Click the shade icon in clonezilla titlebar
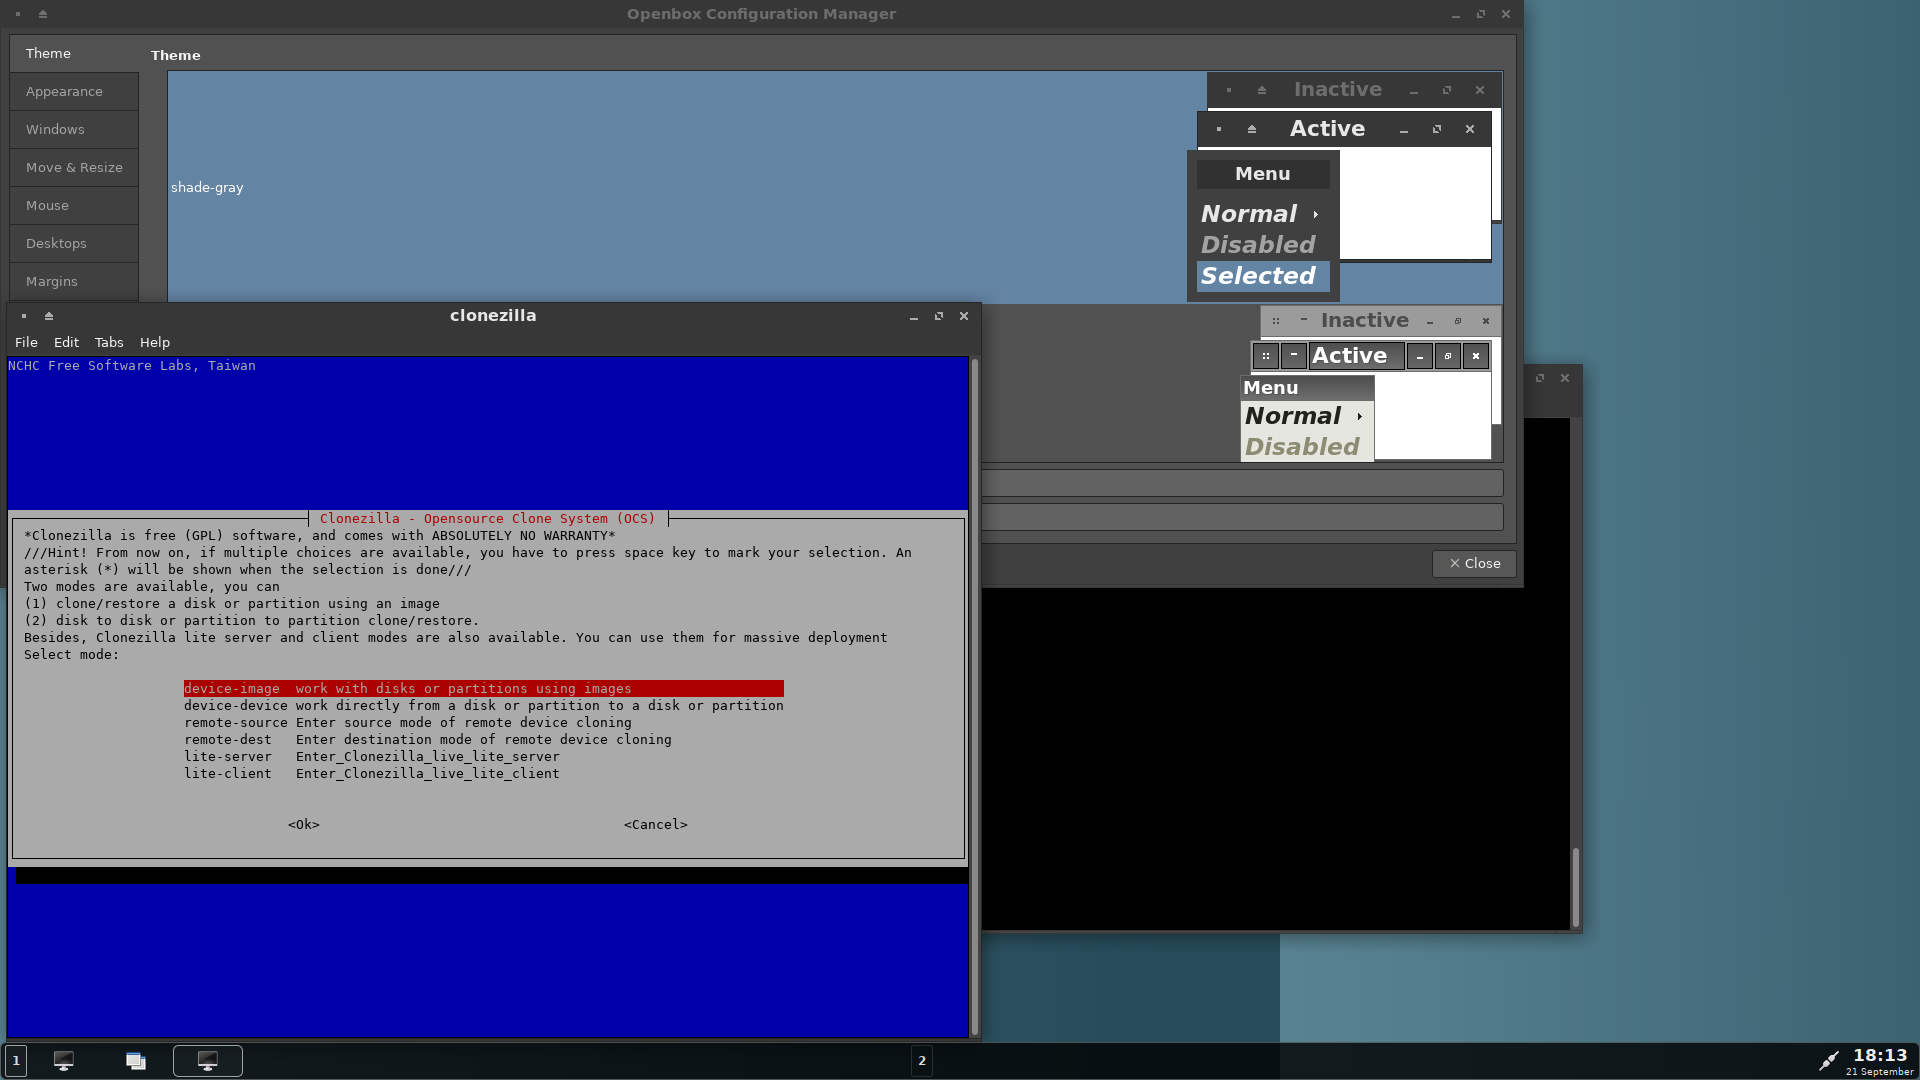Screen dimensions: 1920x1080 (49, 316)
